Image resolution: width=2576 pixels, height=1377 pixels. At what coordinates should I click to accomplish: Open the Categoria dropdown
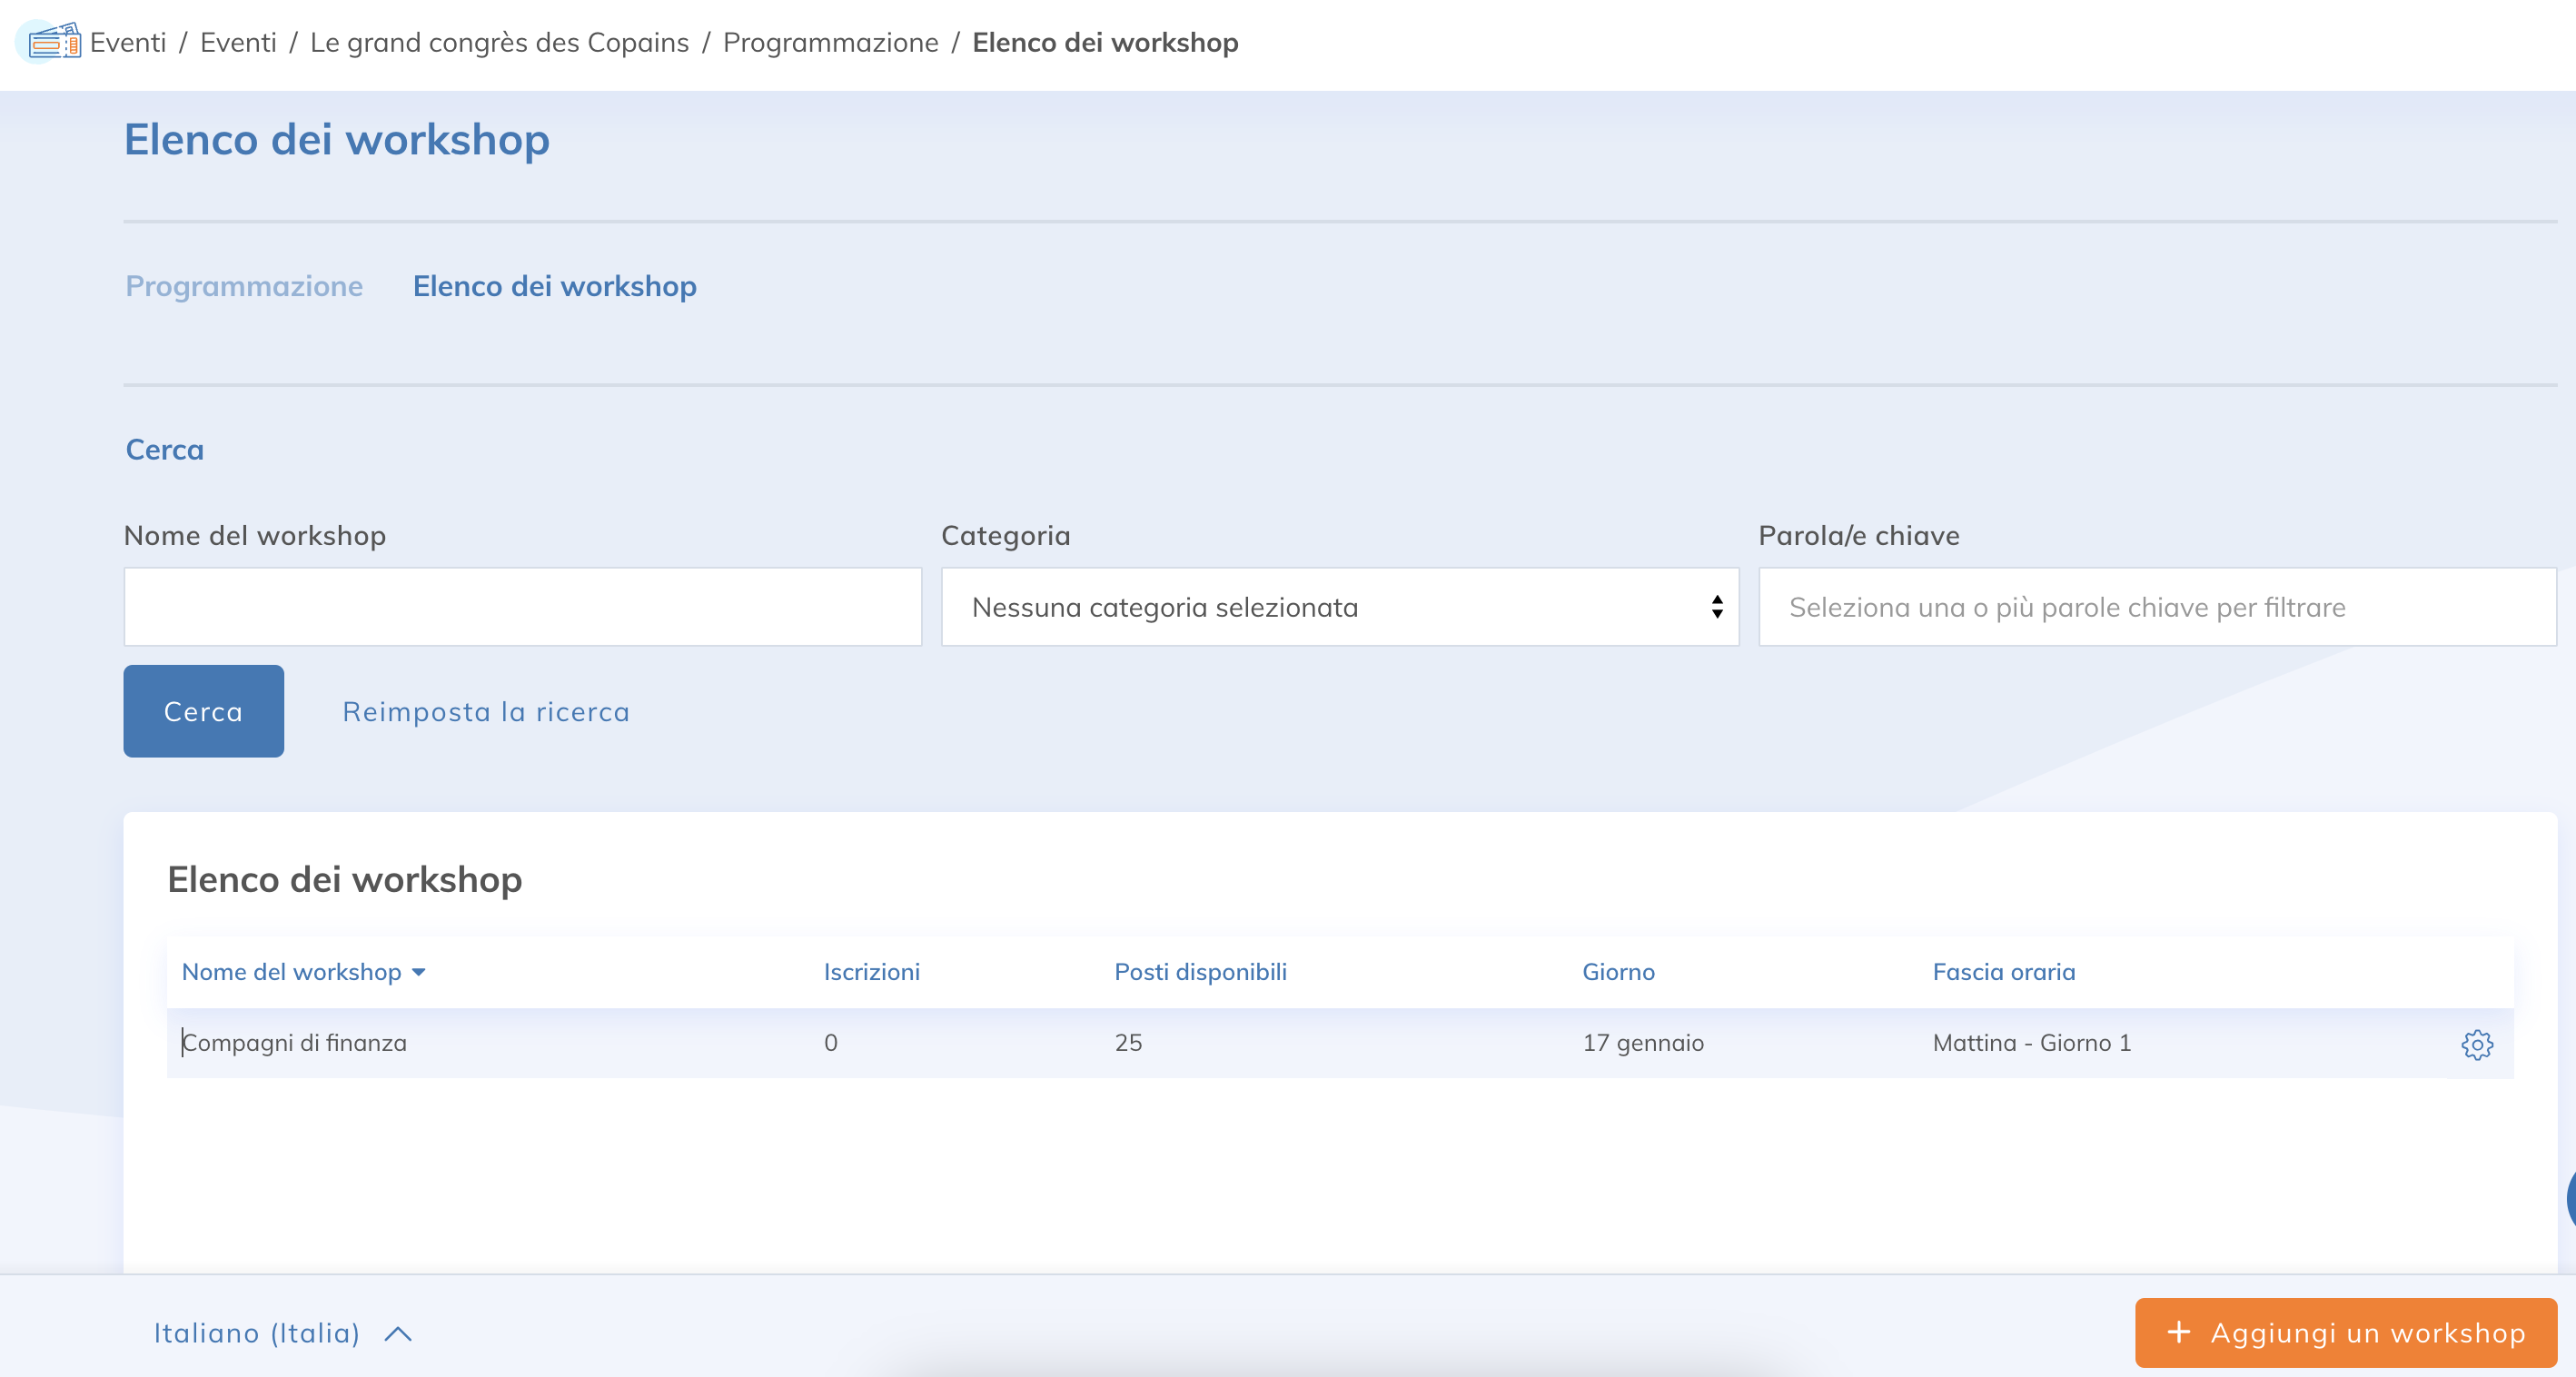[x=1339, y=607]
